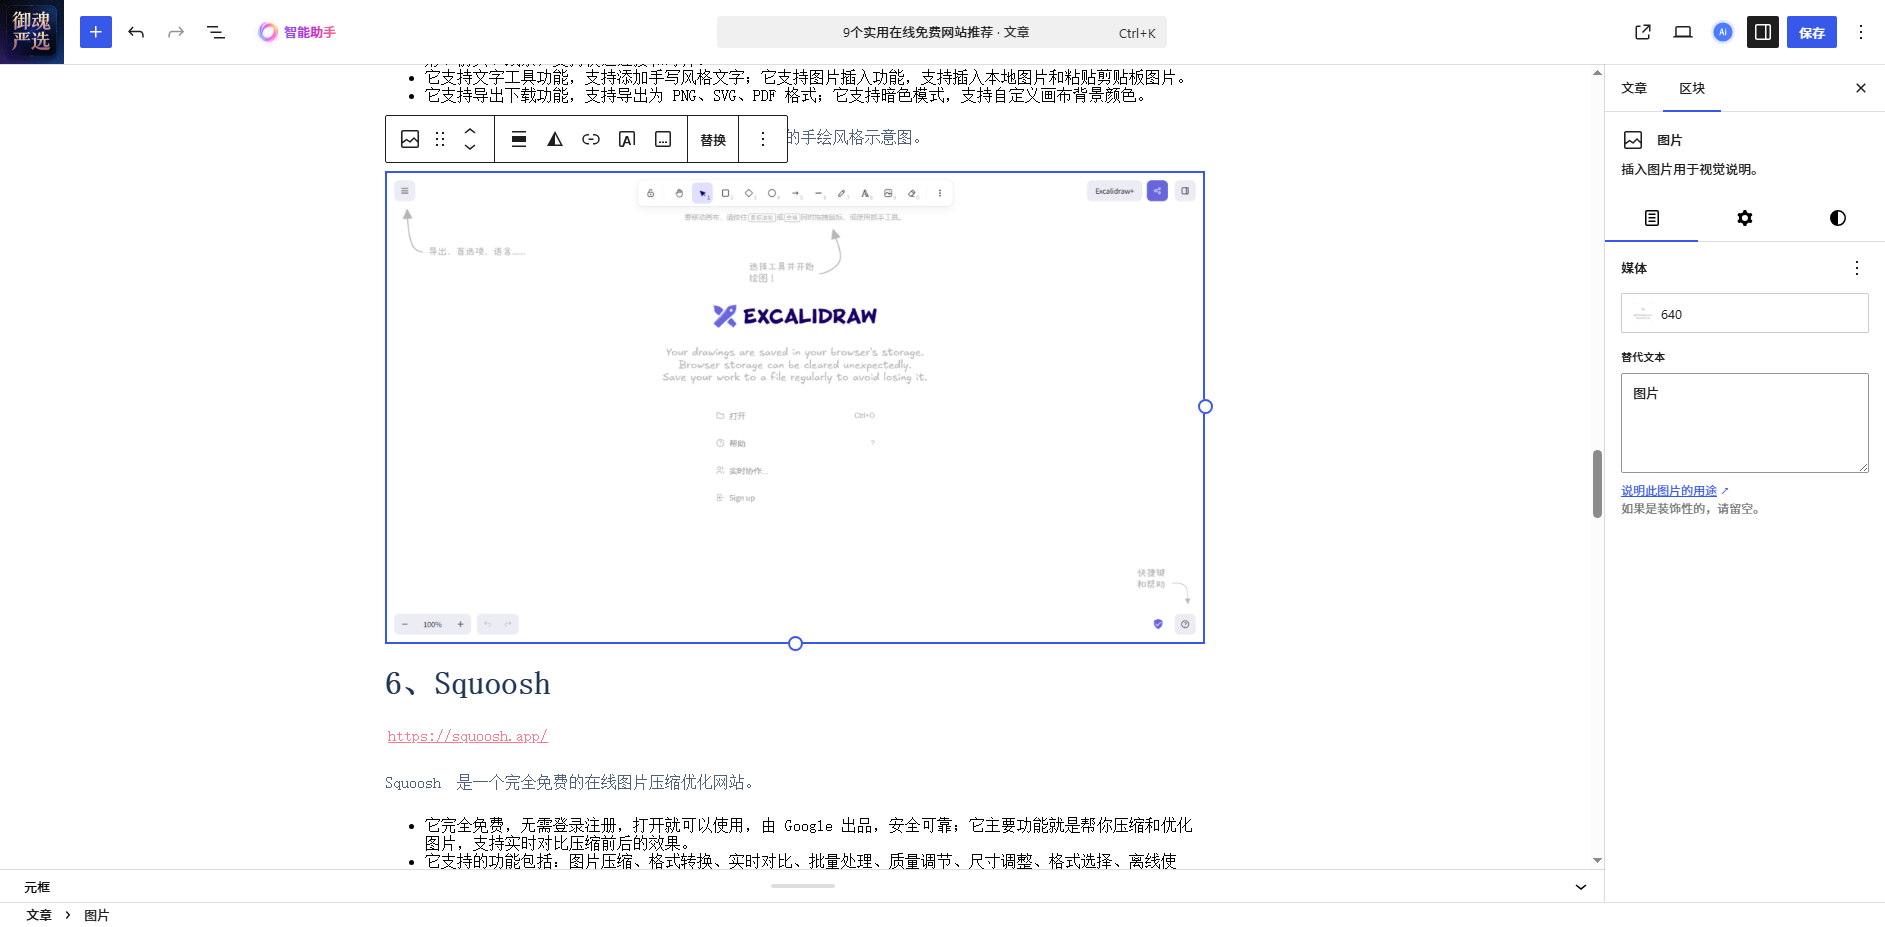Screen dimensions: 1885x927
Task: Open the document overview list
Action: click(x=216, y=32)
